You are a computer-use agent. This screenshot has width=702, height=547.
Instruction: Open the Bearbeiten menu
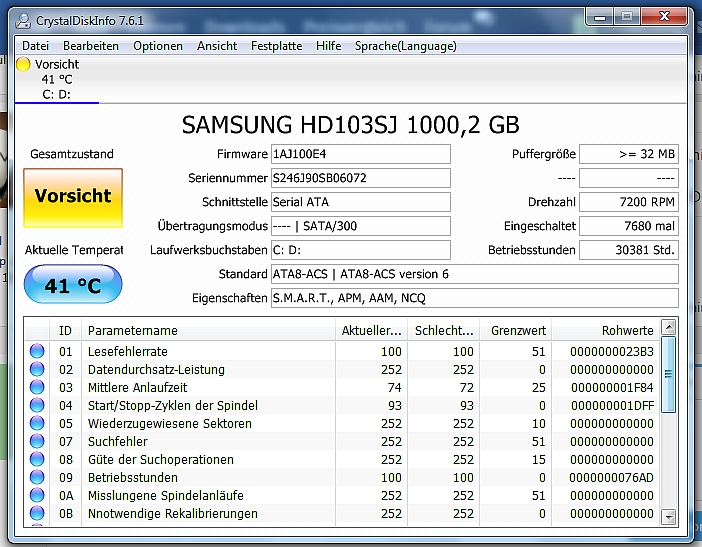point(91,46)
